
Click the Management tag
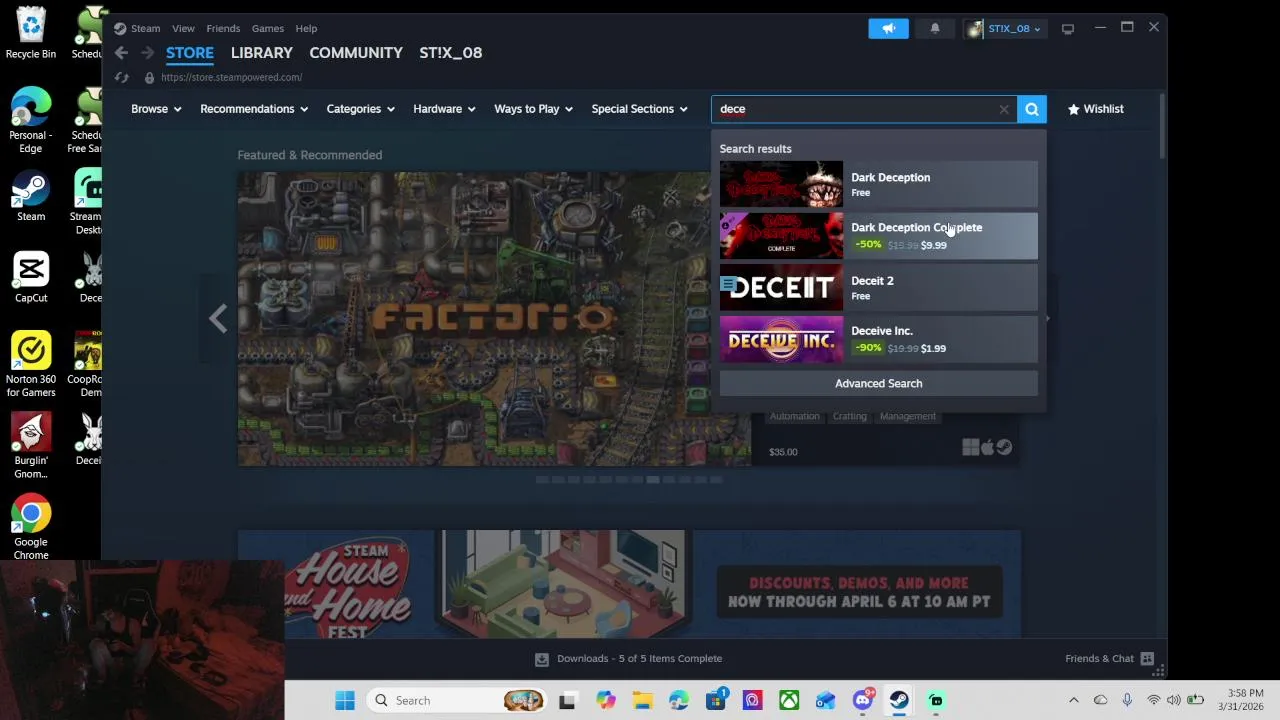pos(908,416)
